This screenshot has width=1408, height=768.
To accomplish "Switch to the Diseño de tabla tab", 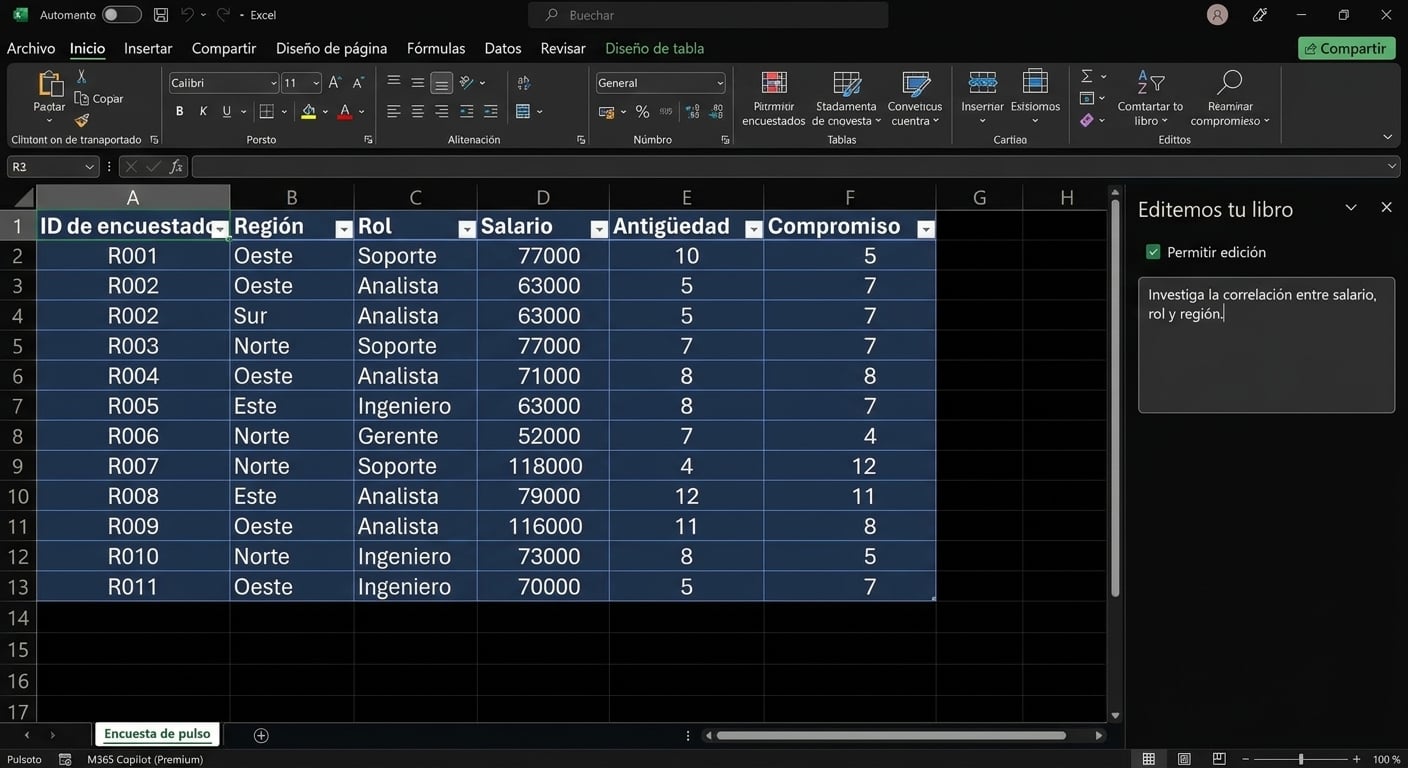I will (655, 48).
